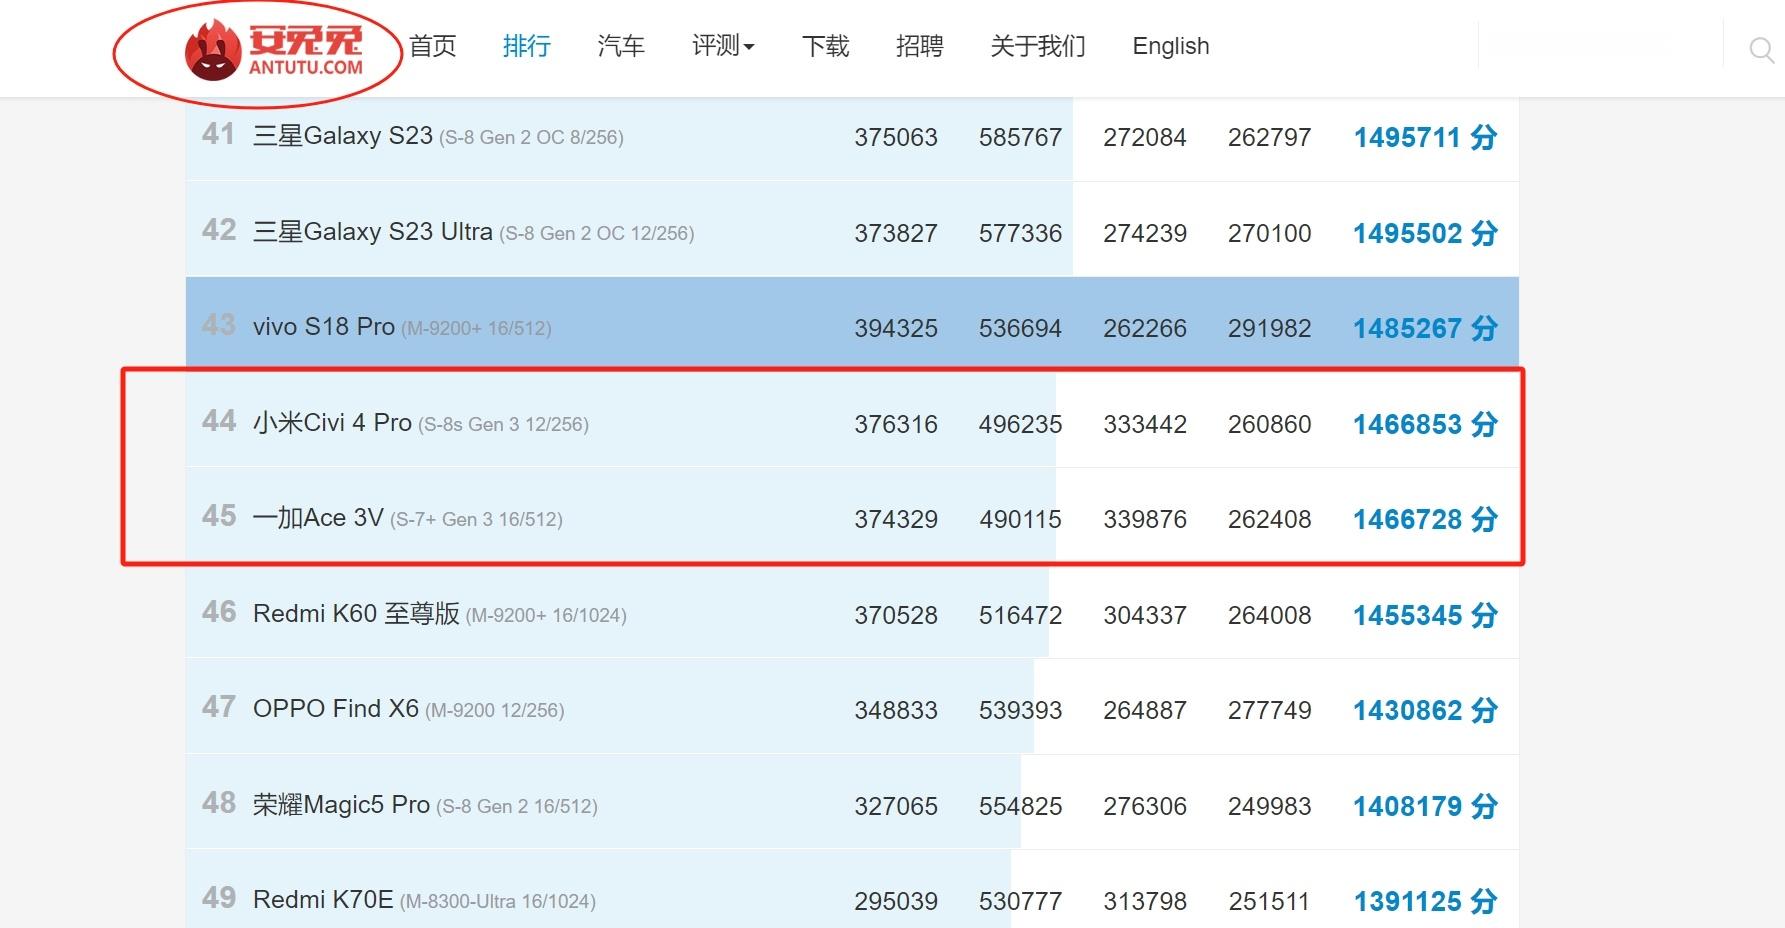Click the value 585767 for Galaxy S23
This screenshot has height=928, width=1785.
[x=1020, y=137]
